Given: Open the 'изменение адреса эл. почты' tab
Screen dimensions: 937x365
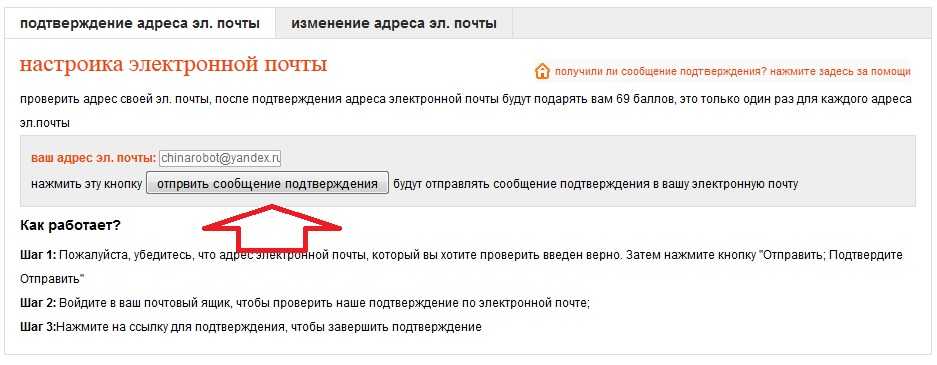Looking at the screenshot, I should click(394, 24).
